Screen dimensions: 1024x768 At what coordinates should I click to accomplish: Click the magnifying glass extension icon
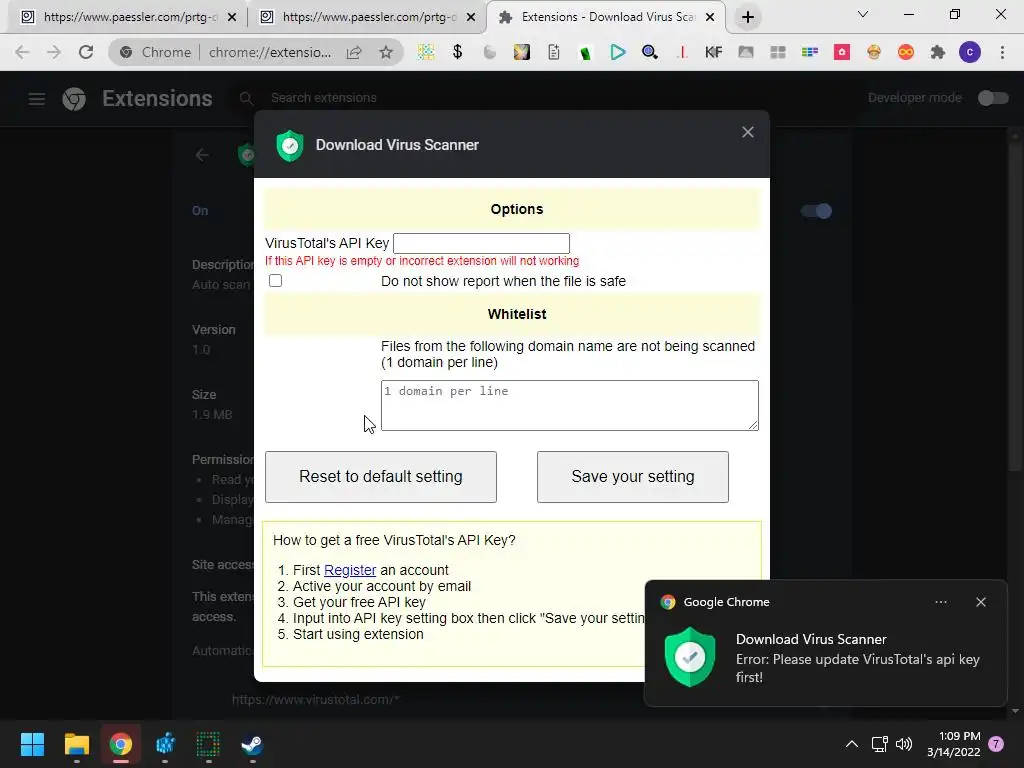(x=649, y=52)
